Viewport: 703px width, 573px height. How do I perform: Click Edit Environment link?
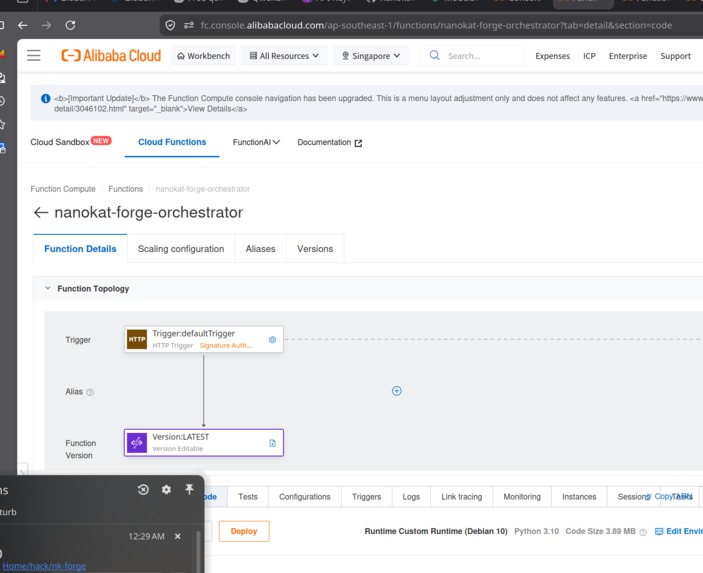(x=679, y=531)
